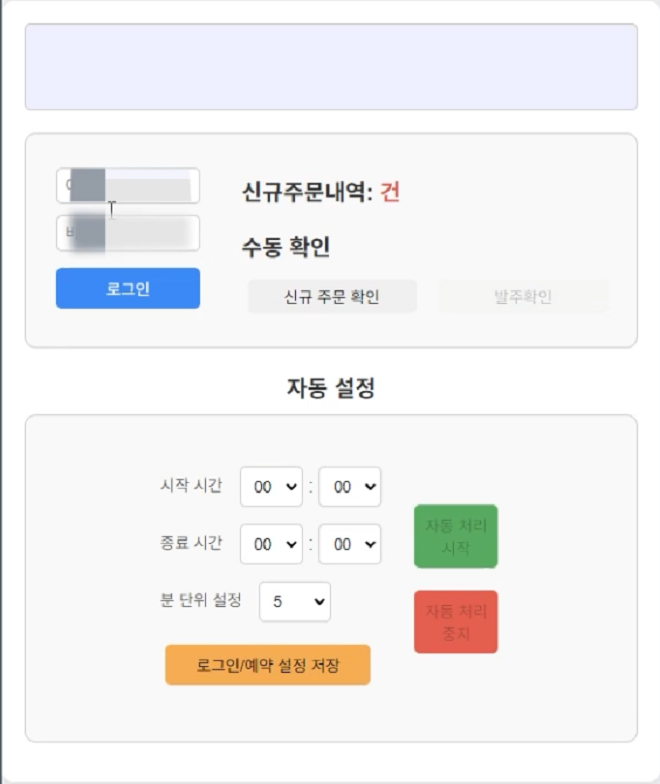Click the 종료 시간 label text
660x784 pixels.
pos(191,543)
